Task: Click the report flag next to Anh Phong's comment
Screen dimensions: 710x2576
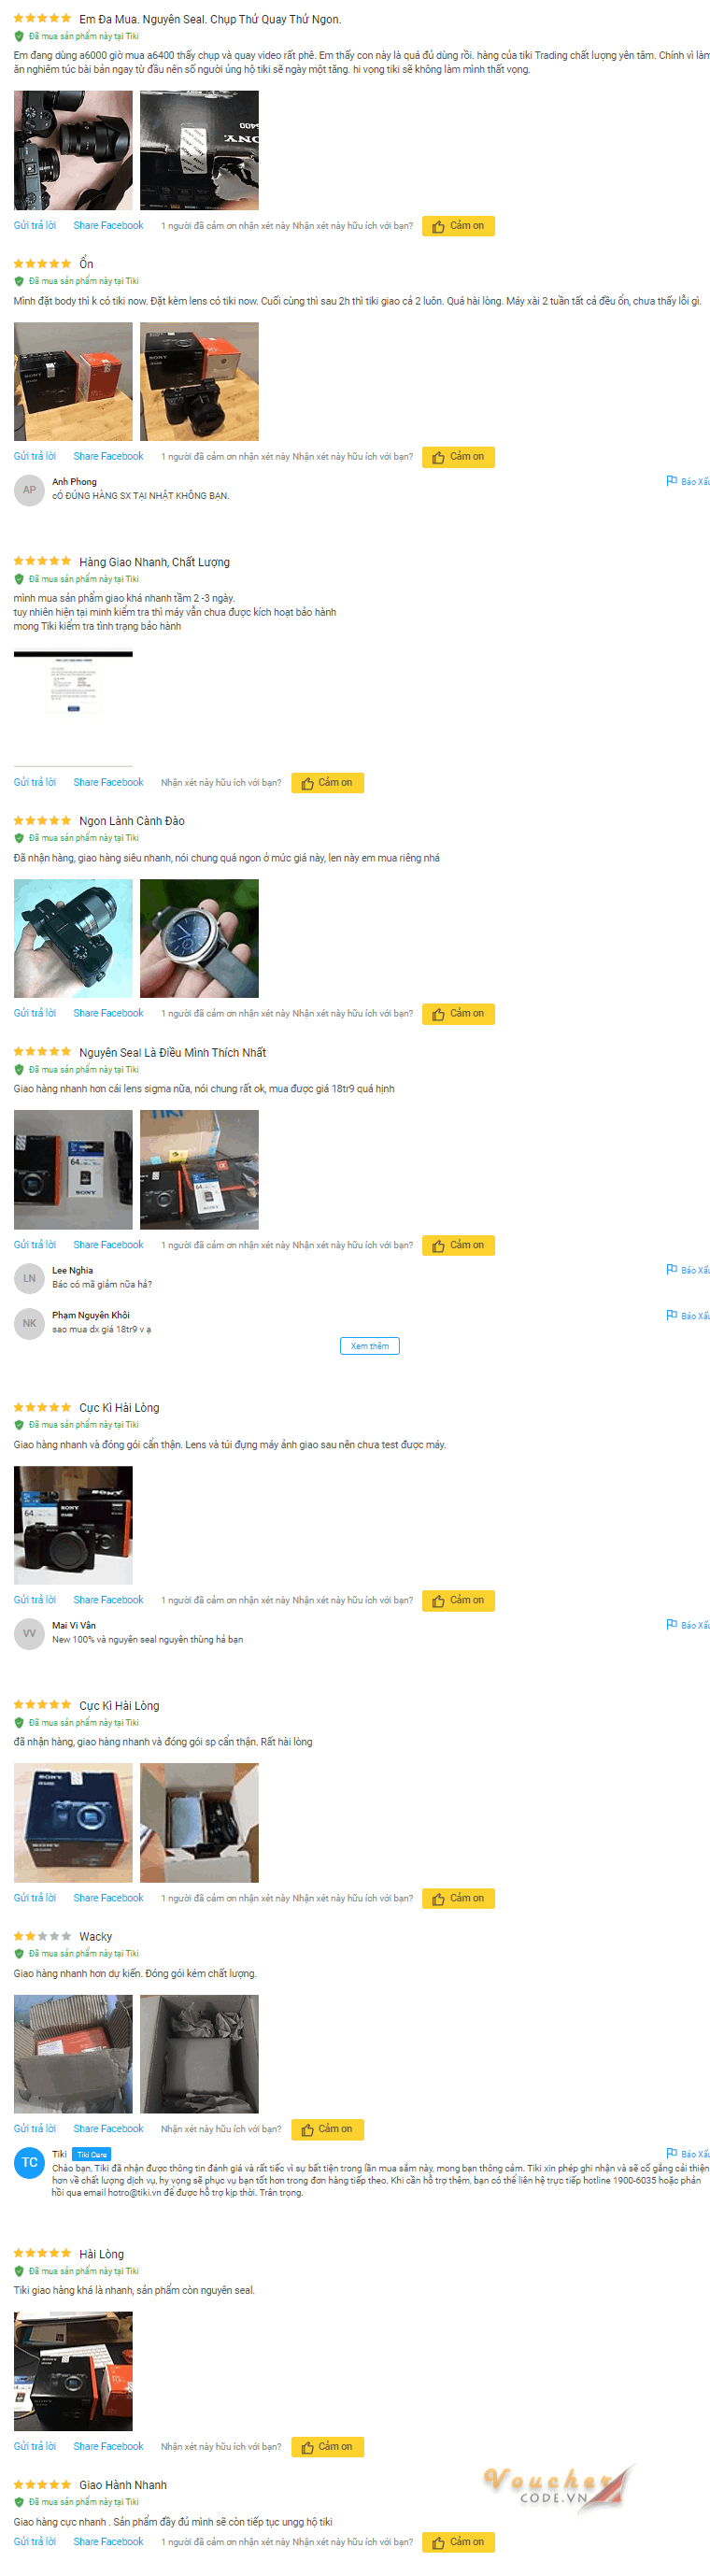Action: [x=688, y=481]
